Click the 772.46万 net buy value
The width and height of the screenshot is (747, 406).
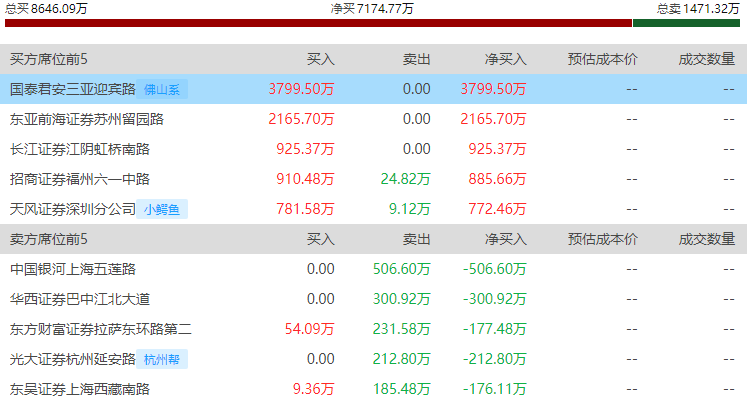pos(497,209)
